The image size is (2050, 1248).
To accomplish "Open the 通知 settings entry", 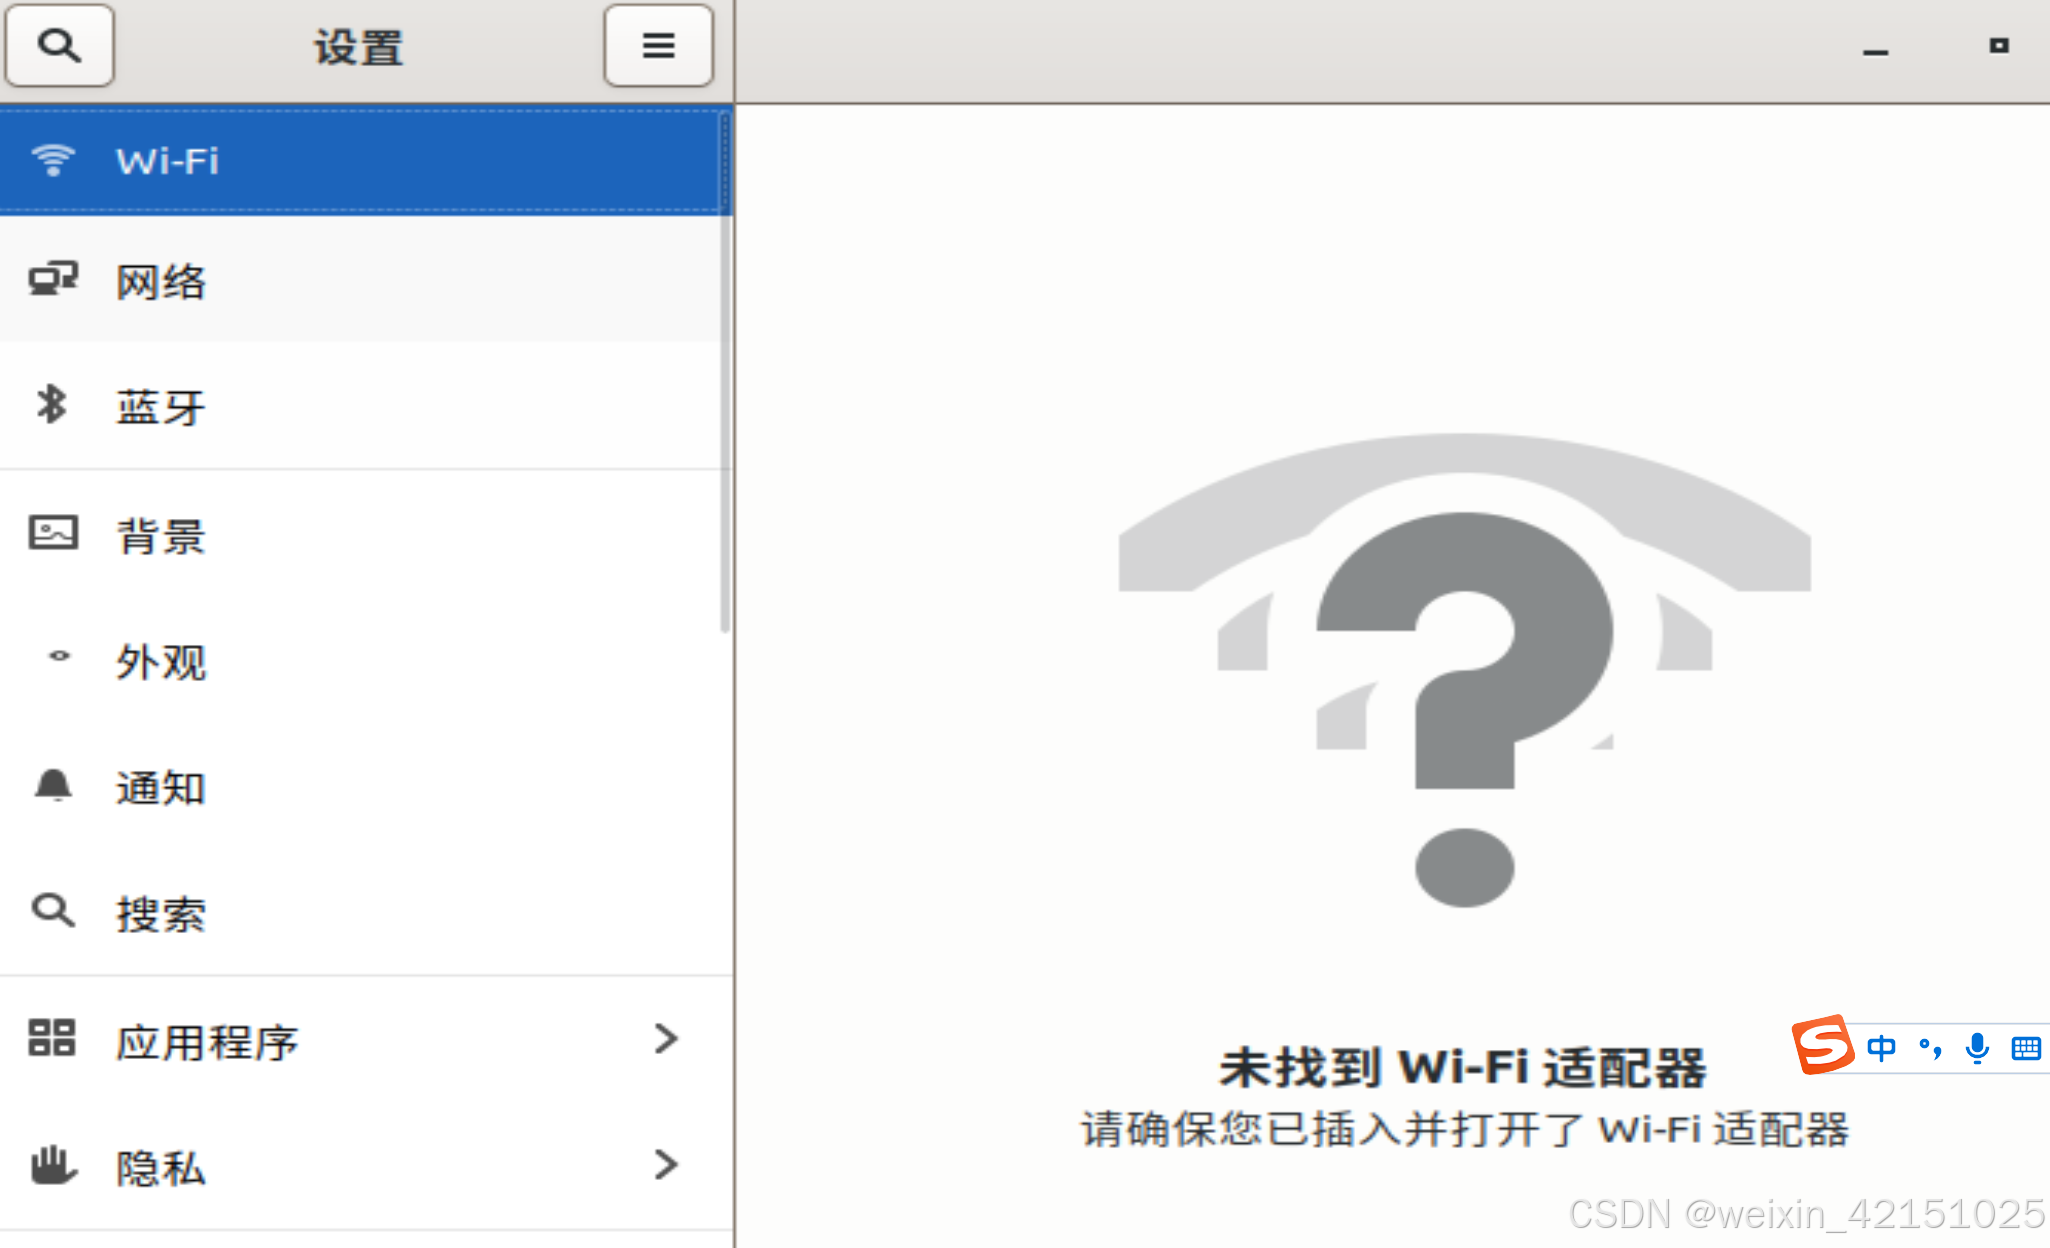I will coord(360,787).
